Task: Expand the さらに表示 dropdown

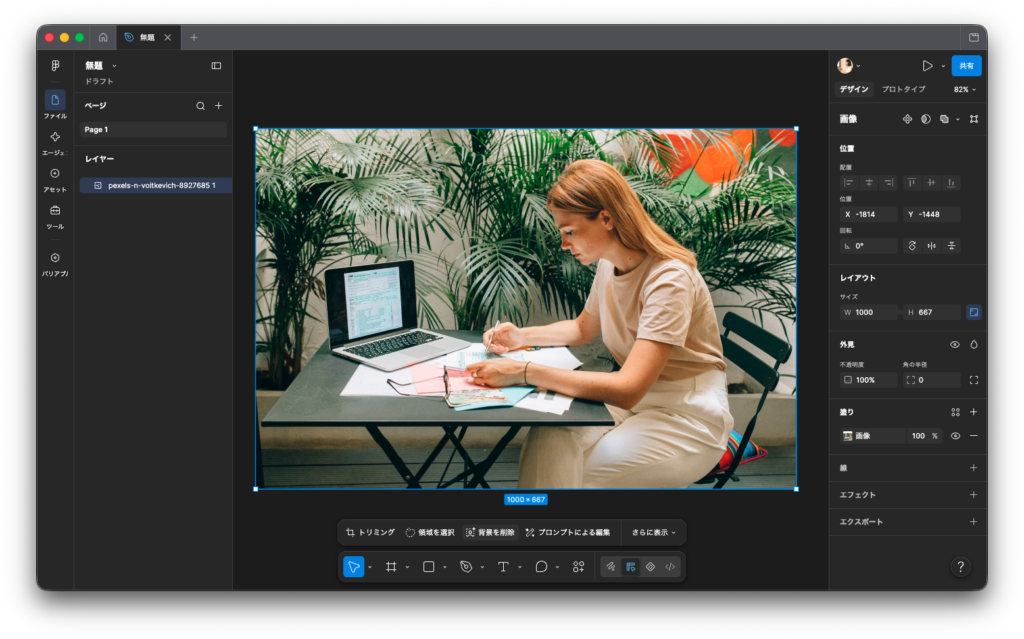Action: click(x=654, y=532)
